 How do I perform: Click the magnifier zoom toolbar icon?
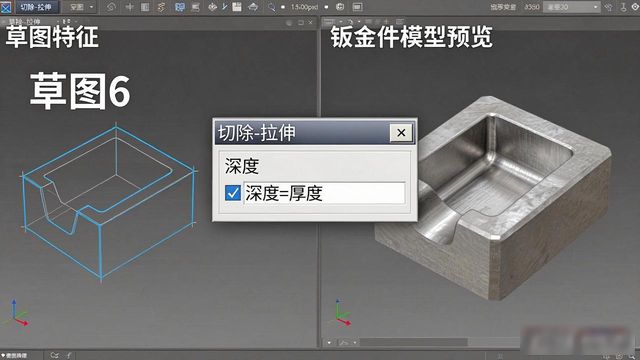(271, 7)
